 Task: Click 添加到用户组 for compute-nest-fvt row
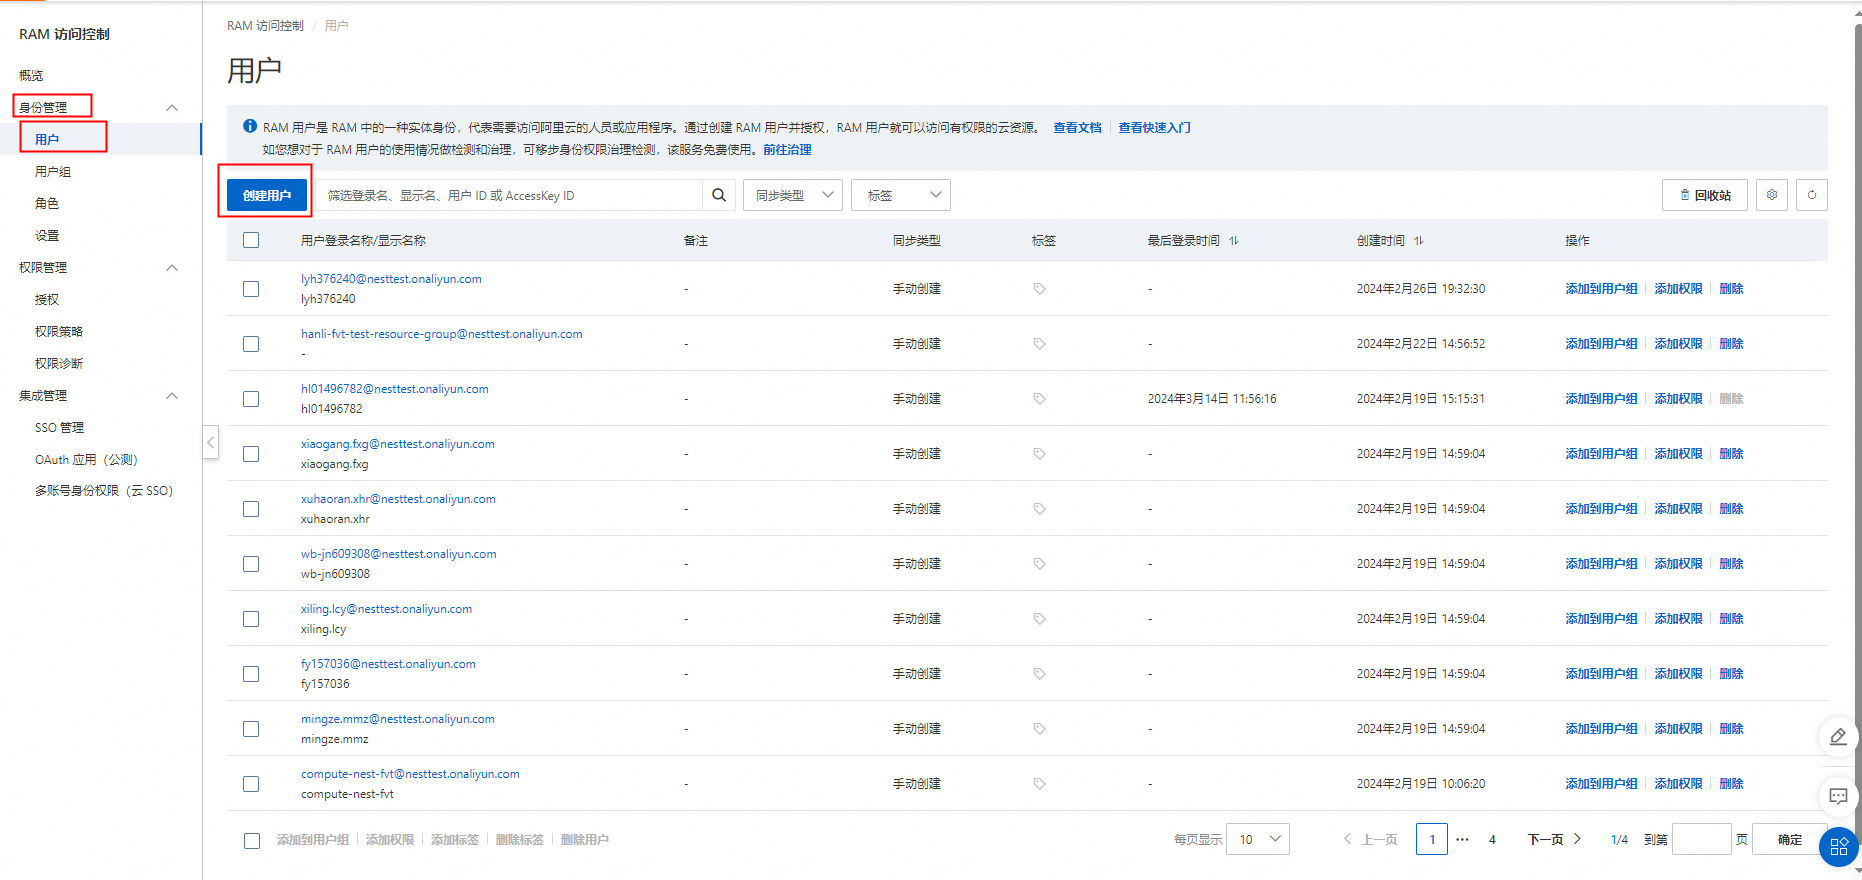pos(1601,784)
